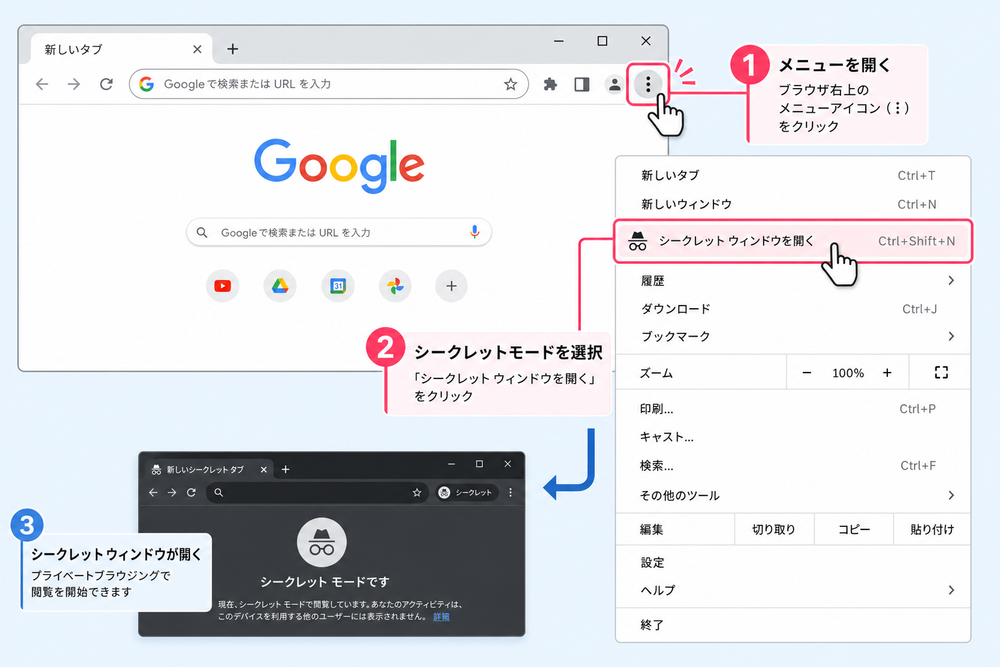
Task: Select キャスト... menu item
Action: click(793, 437)
